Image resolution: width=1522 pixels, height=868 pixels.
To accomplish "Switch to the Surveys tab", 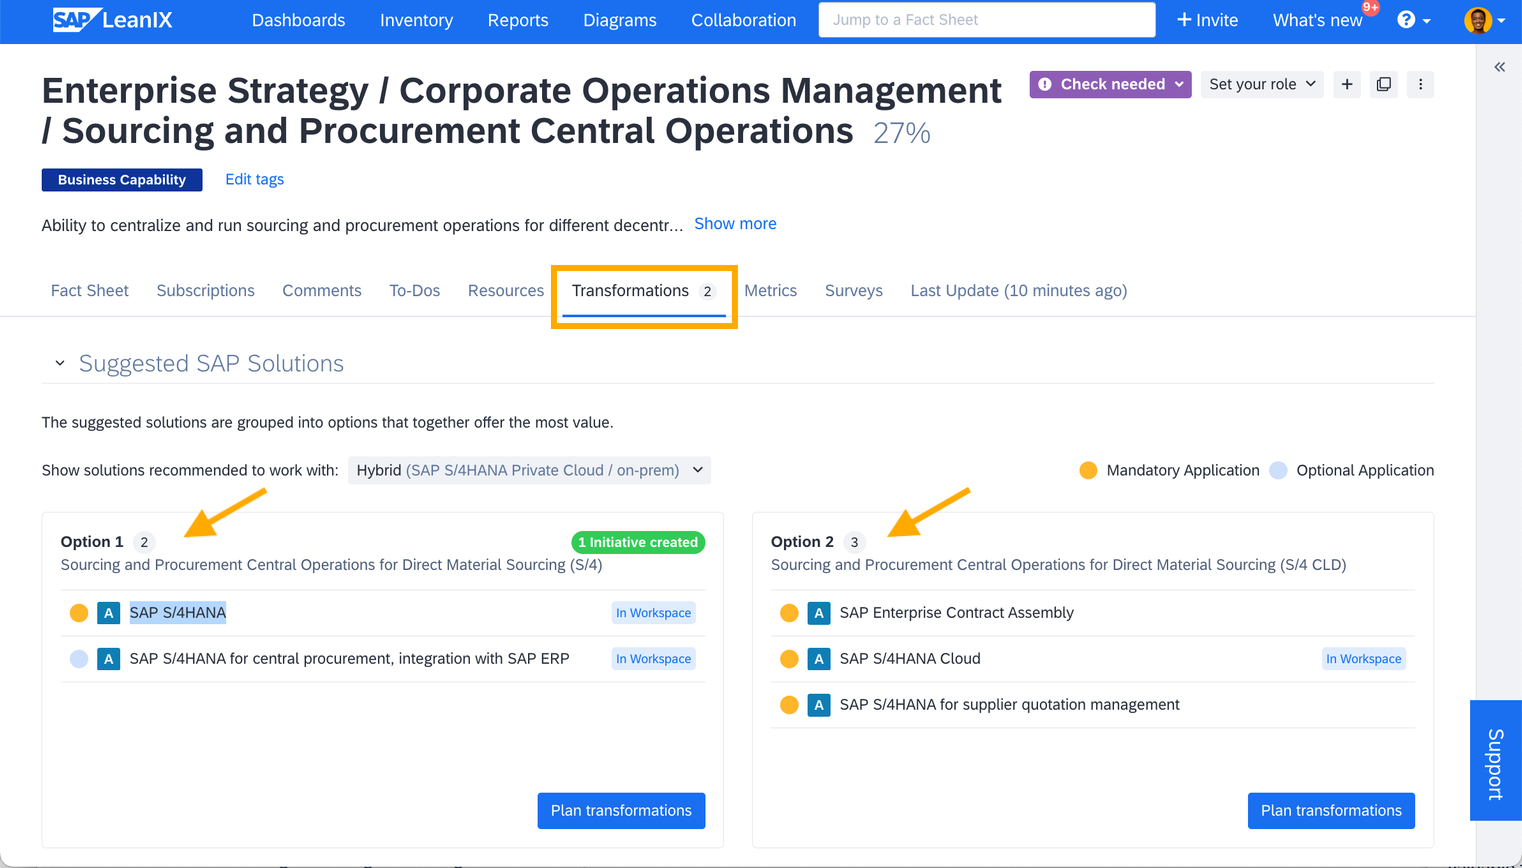I will click(x=853, y=291).
